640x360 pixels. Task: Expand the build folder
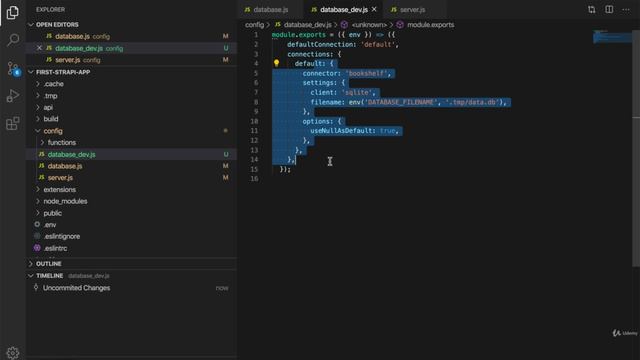tap(51, 119)
